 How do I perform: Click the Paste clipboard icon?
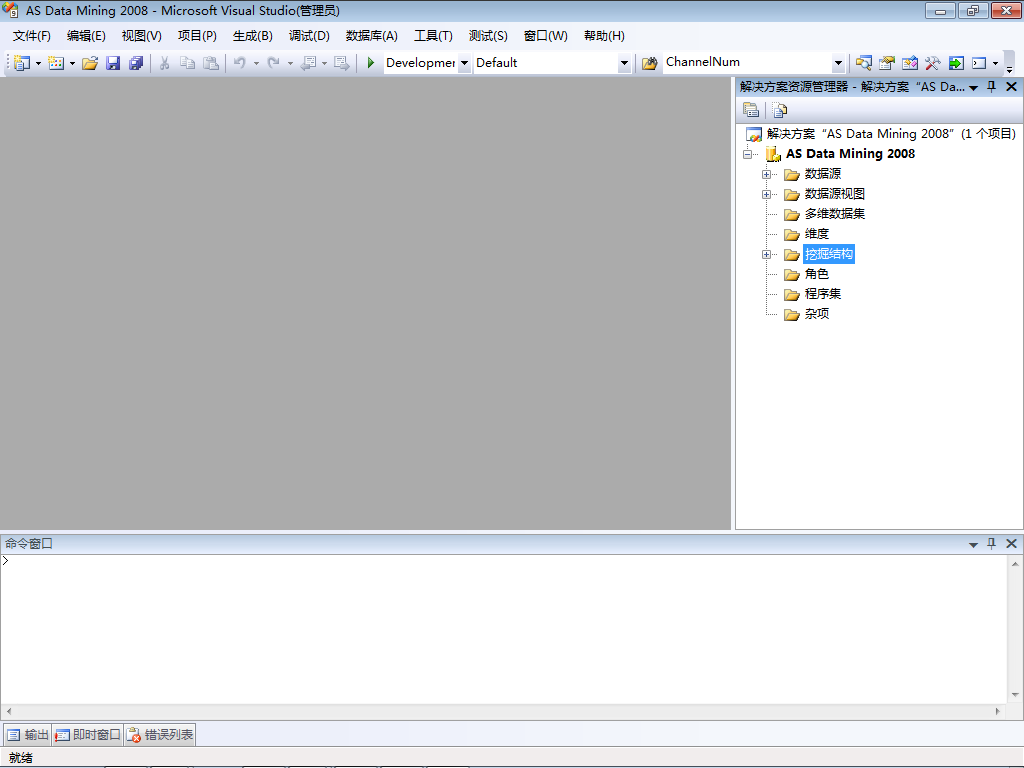coord(210,63)
